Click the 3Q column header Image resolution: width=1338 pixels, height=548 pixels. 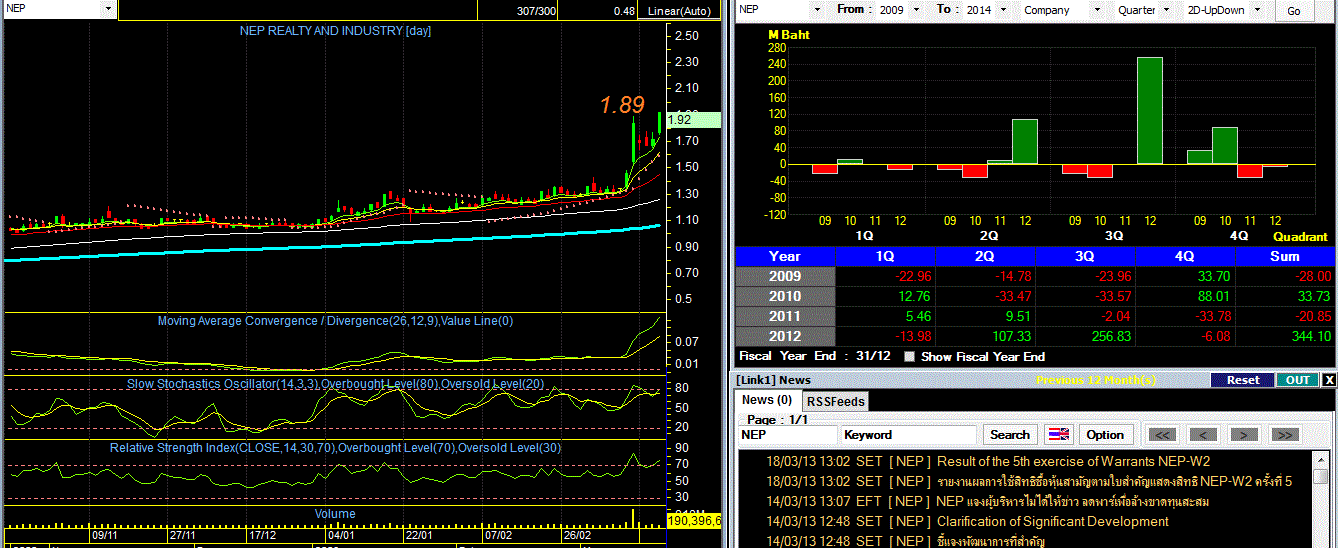[1085, 256]
